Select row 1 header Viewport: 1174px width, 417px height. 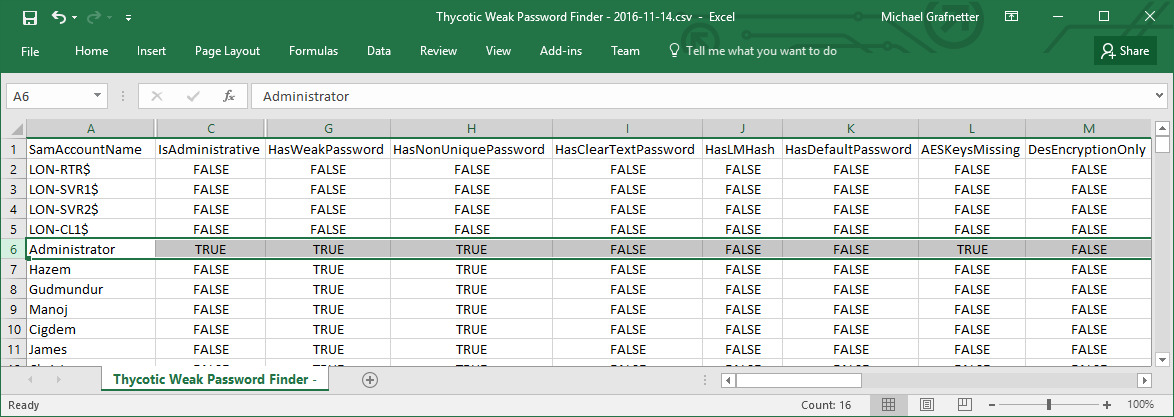click(x=16, y=150)
